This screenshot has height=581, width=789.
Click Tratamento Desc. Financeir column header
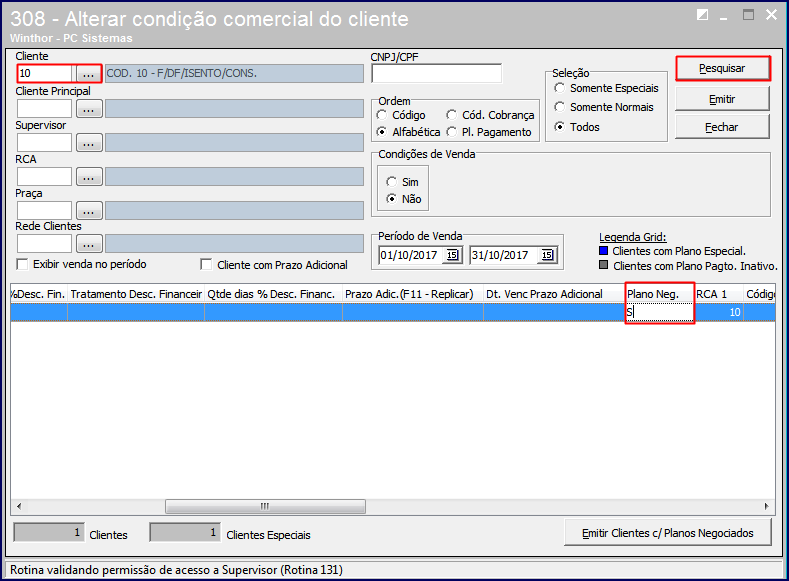pos(136,294)
